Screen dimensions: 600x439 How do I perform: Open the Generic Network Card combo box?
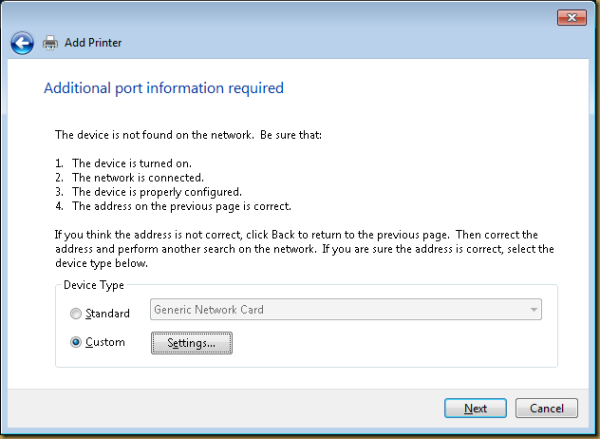click(338, 310)
